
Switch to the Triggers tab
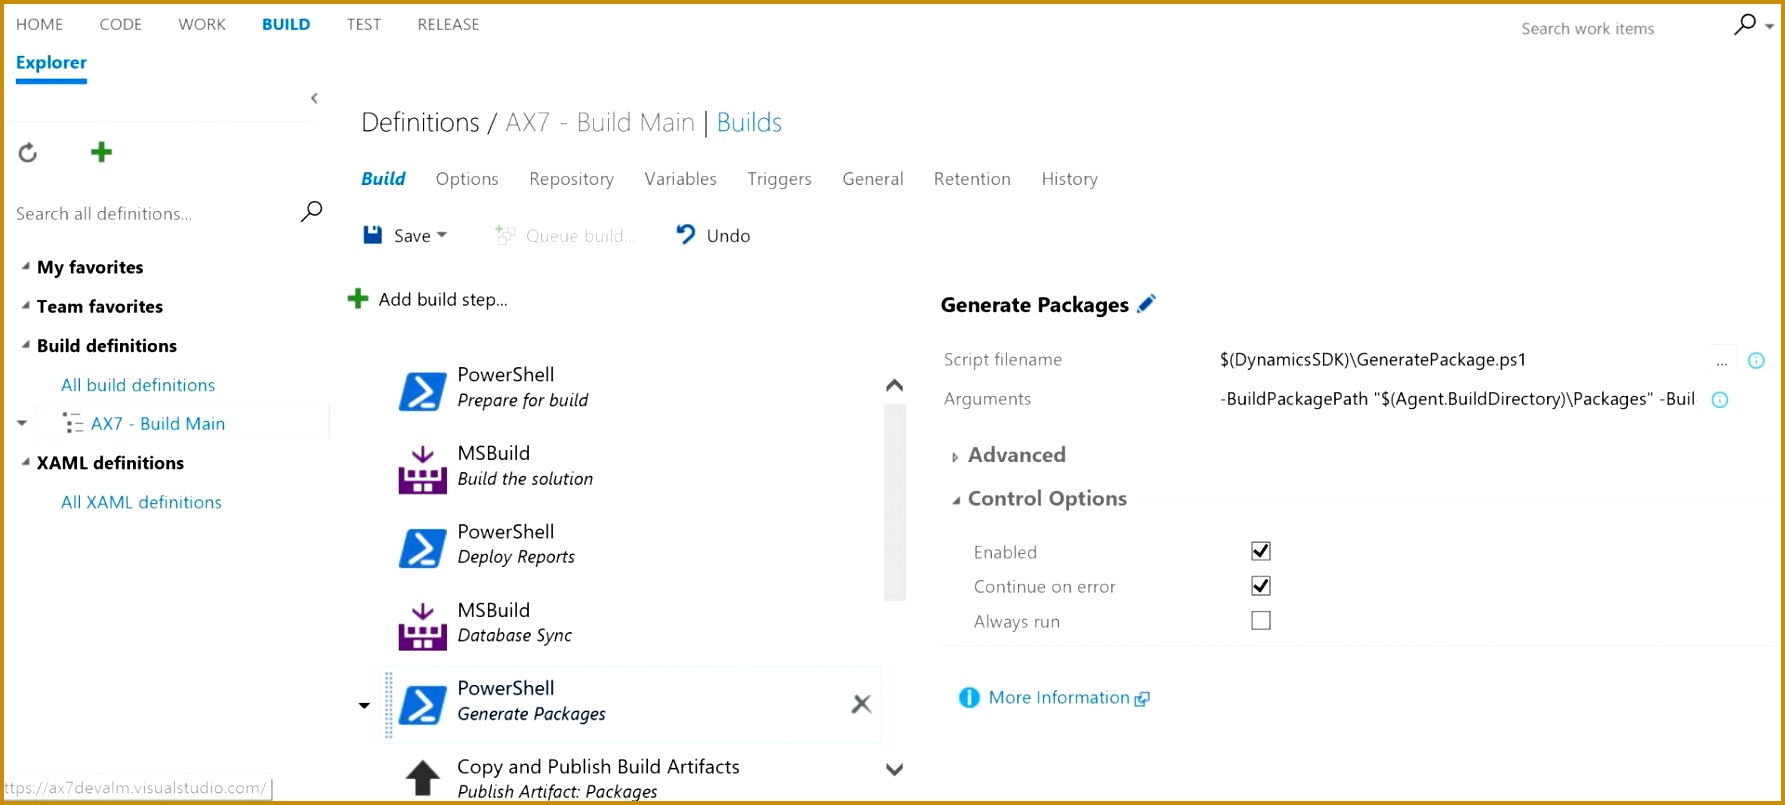click(779, 179)
